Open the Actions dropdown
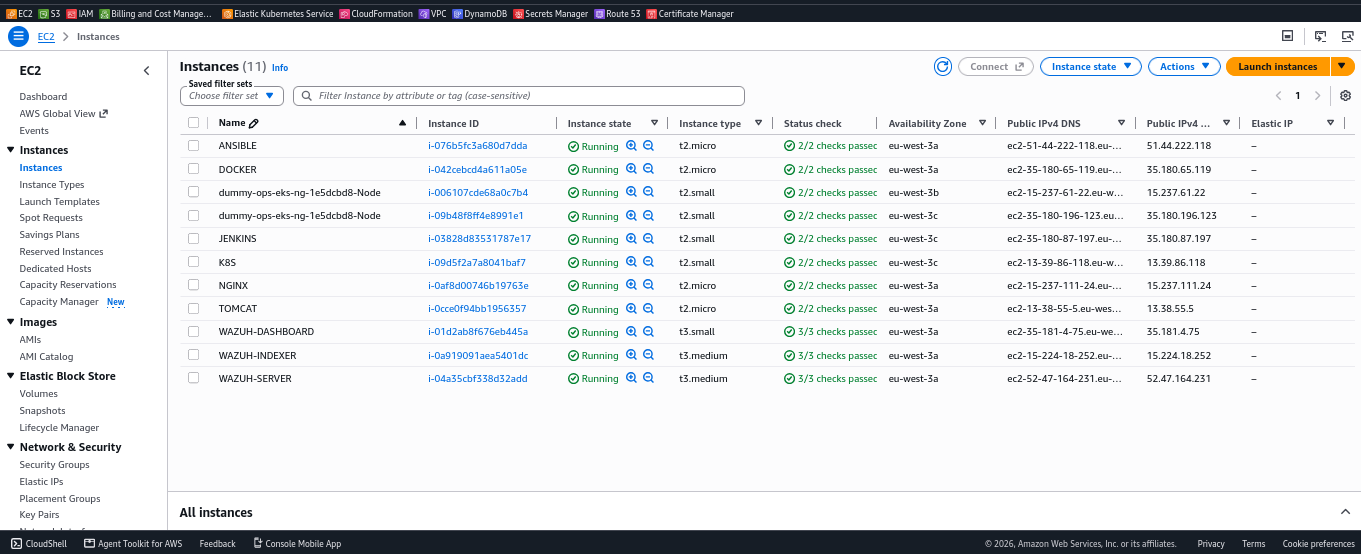1361x554 pixels. 1184,66
